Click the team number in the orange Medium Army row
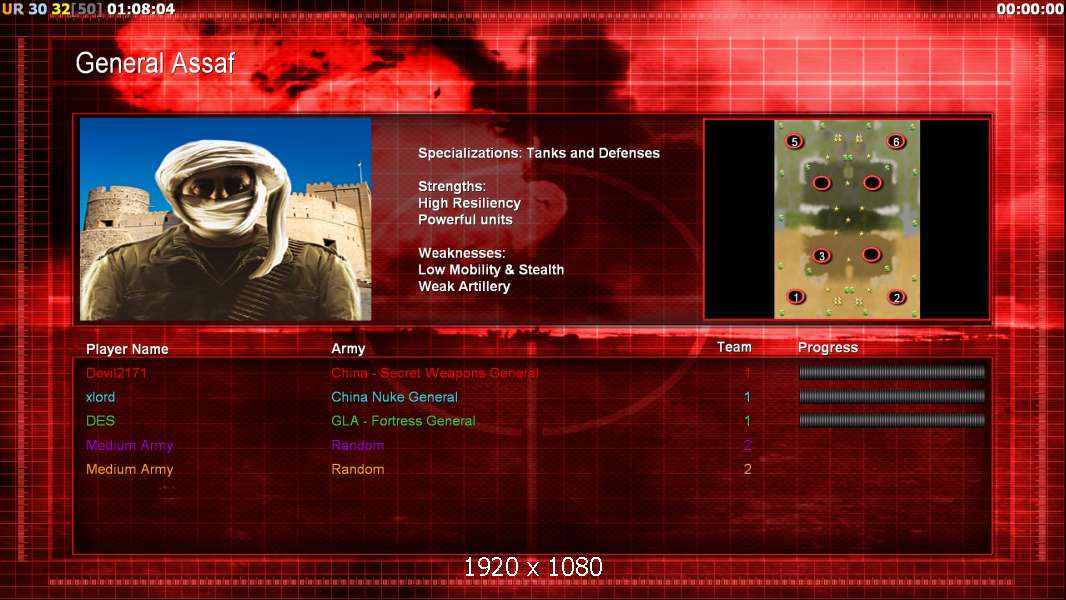Image resolution: width=1066 pixels, height=600 pixels. [747, 470]
